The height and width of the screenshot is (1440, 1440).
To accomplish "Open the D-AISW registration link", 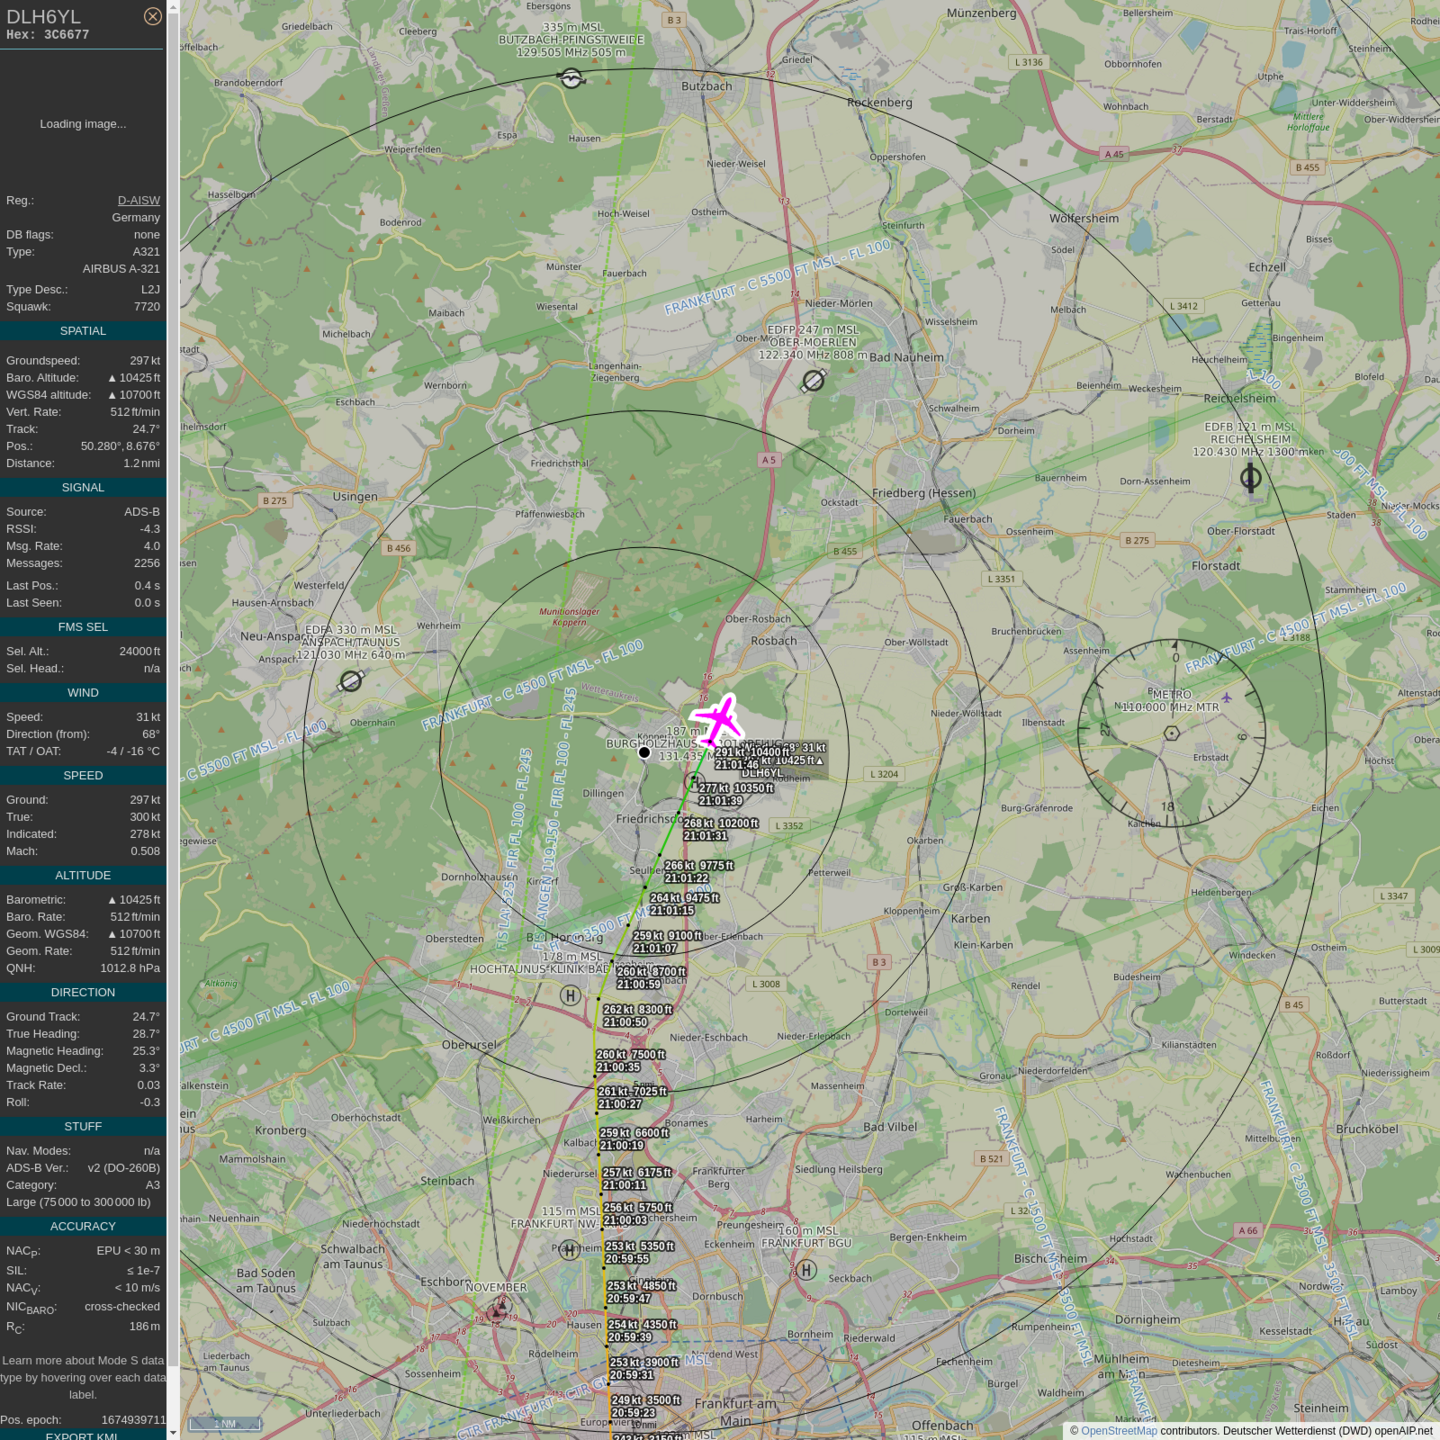I will pyautogui.click(x=138, y=201).
